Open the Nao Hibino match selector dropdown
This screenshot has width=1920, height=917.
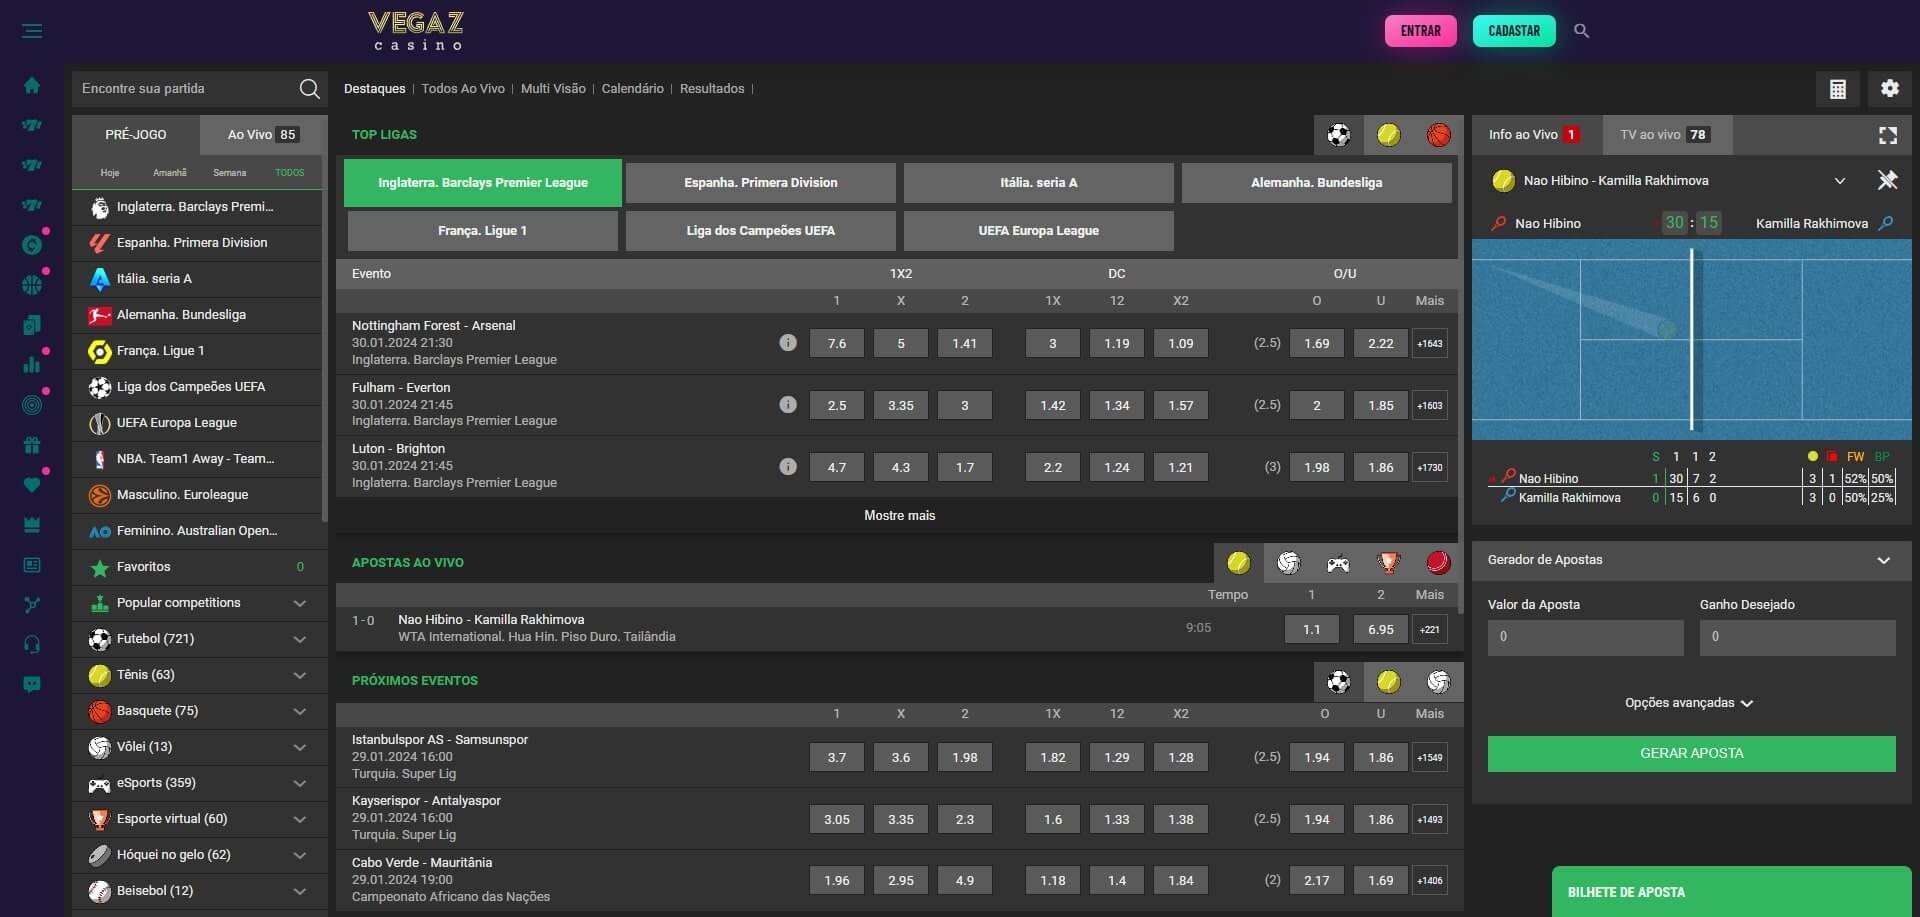[x=1839, y=181]
